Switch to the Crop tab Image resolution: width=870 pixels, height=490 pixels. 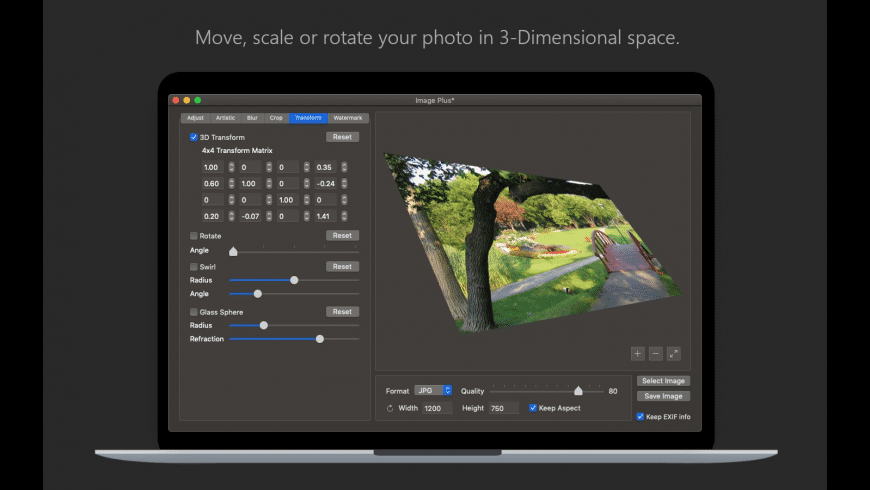pyautogui.click(x=276, y=118)
